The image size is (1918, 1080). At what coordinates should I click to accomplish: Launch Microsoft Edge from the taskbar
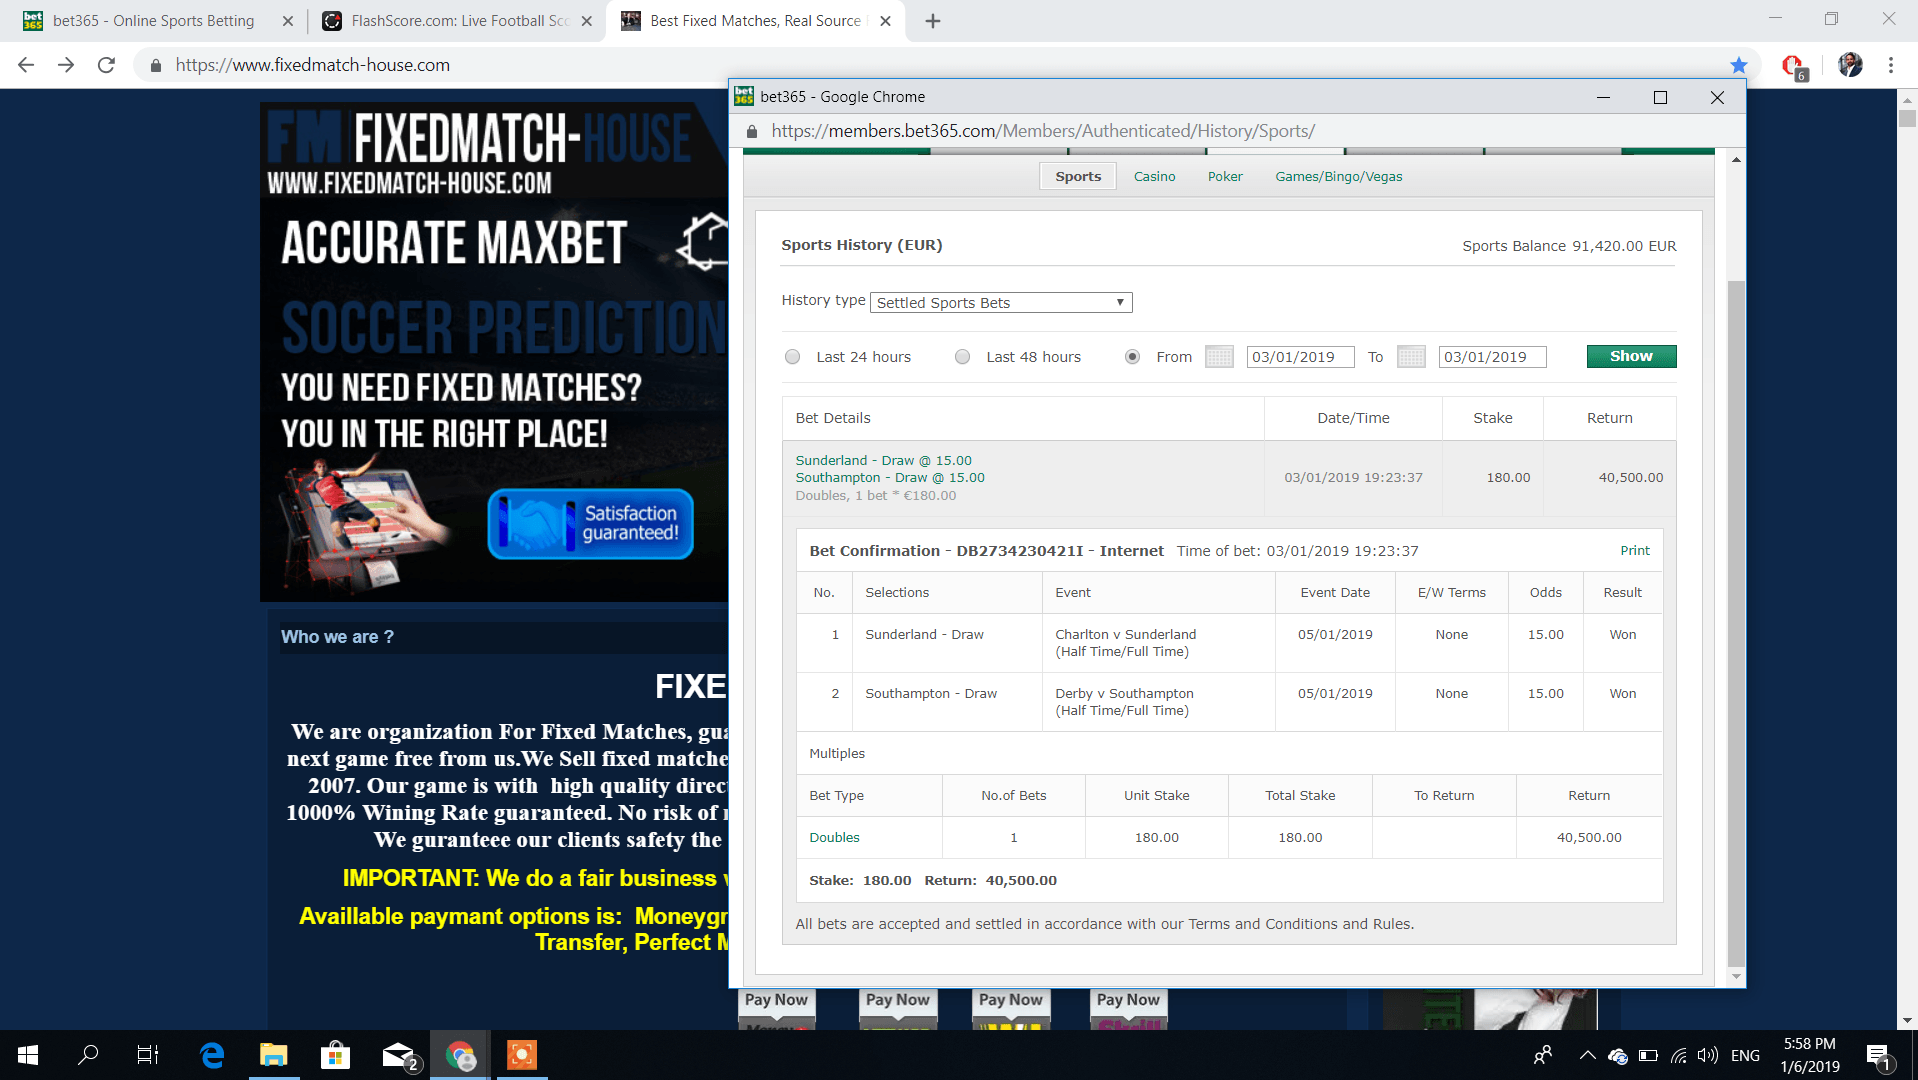coord(212,1055)
